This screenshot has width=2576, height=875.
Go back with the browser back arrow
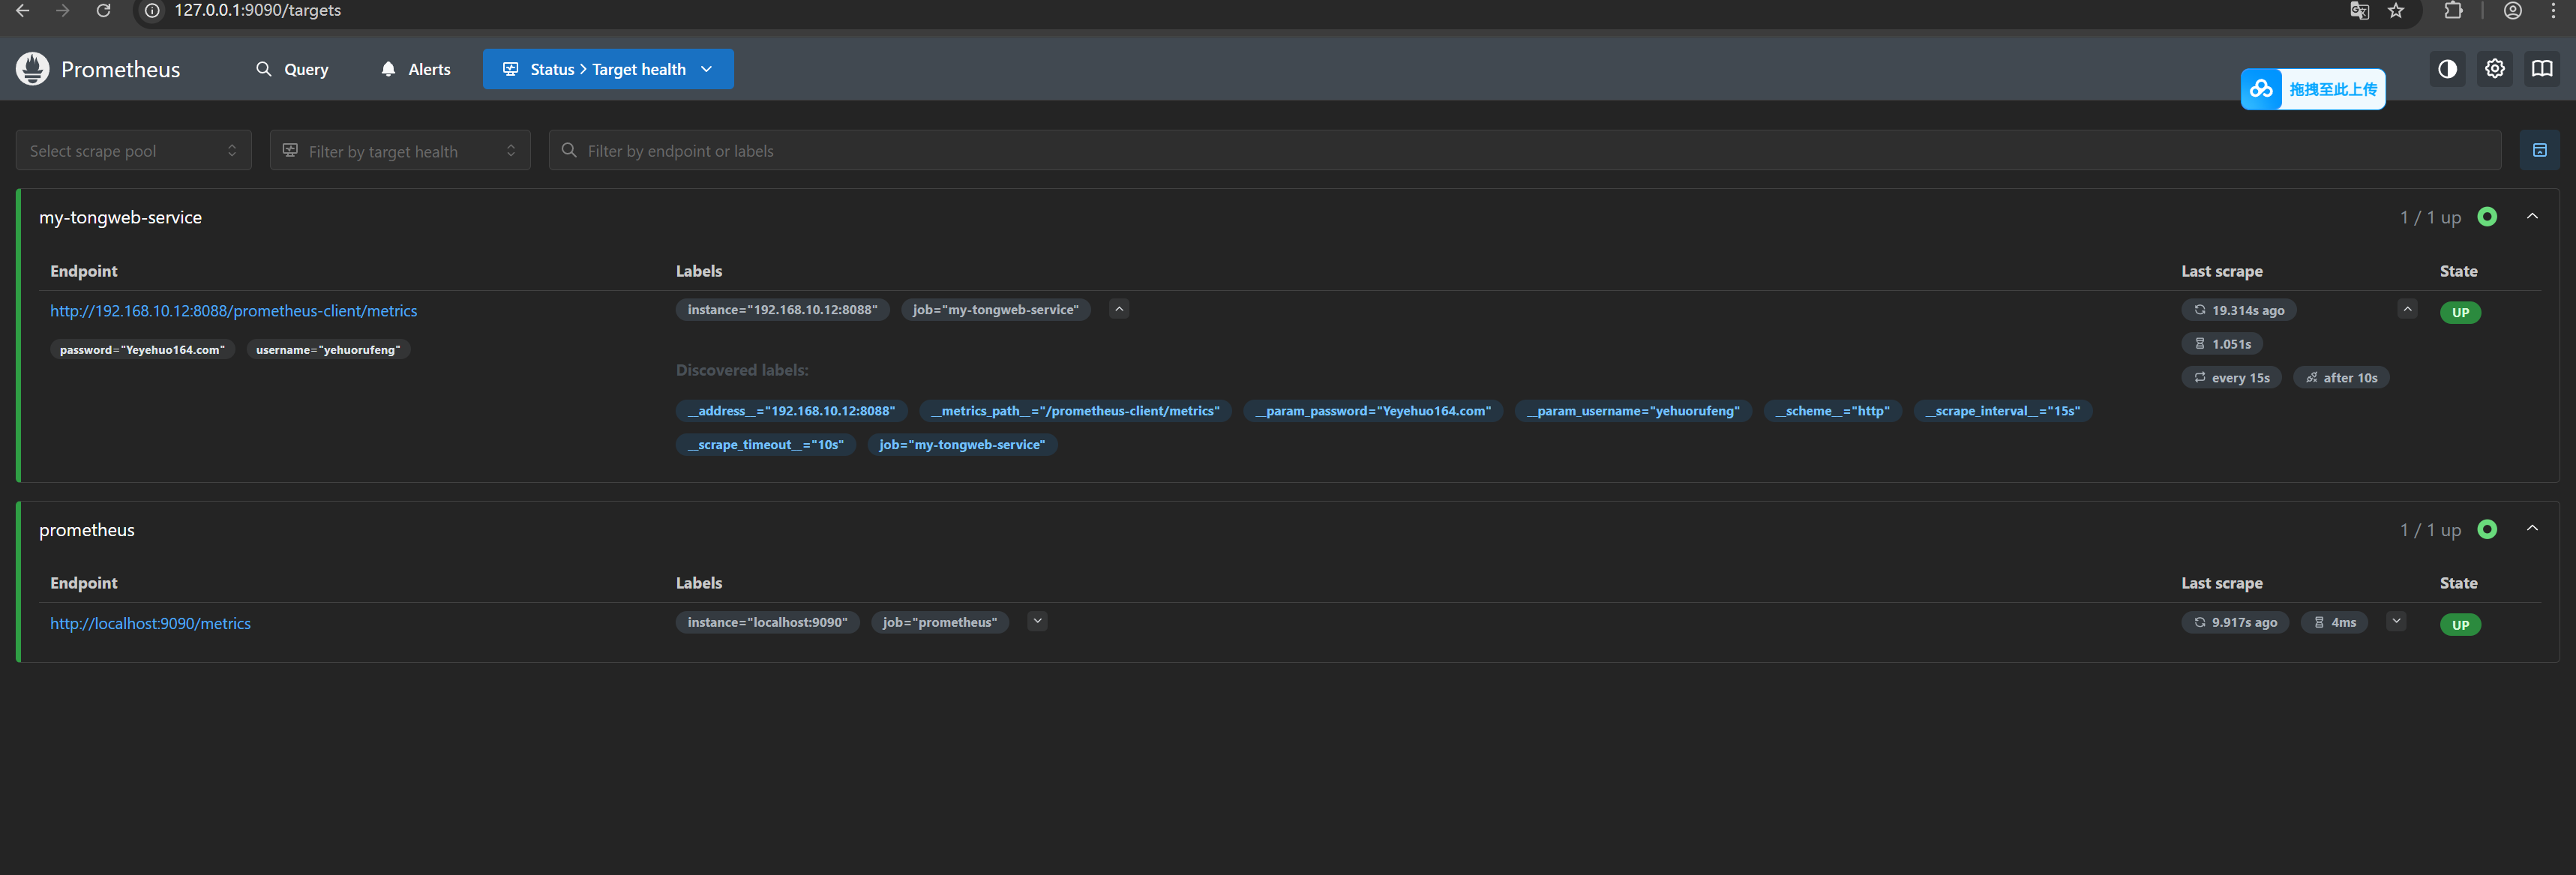pyautogui.click(x=23, y=11)
